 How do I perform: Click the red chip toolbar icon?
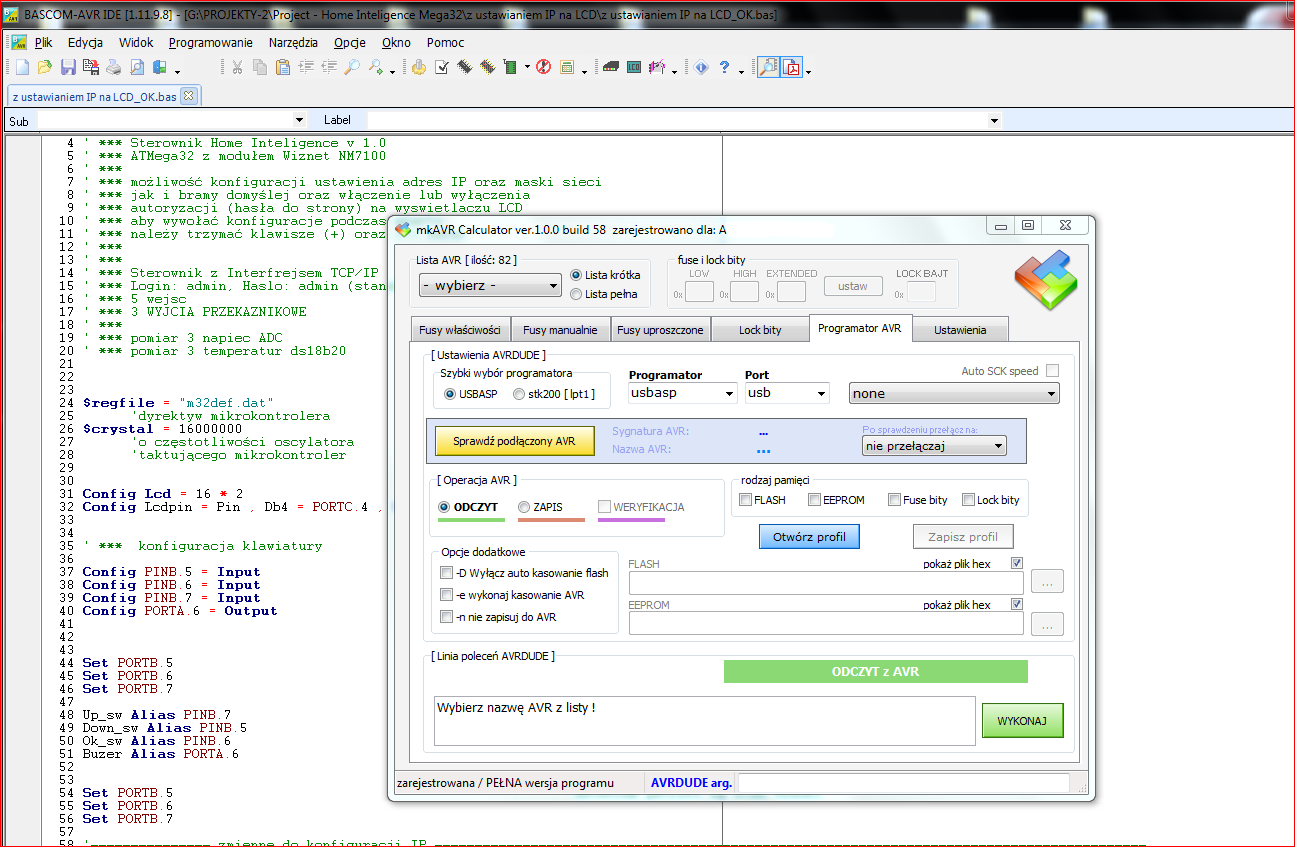[488, 68]
